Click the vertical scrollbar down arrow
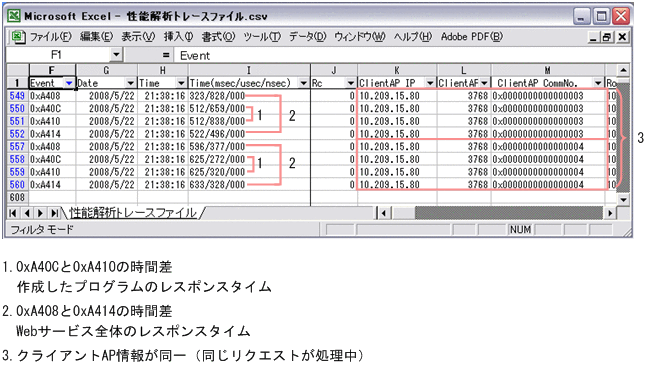Viewport: 648px width, 367px height. (623, 199)
